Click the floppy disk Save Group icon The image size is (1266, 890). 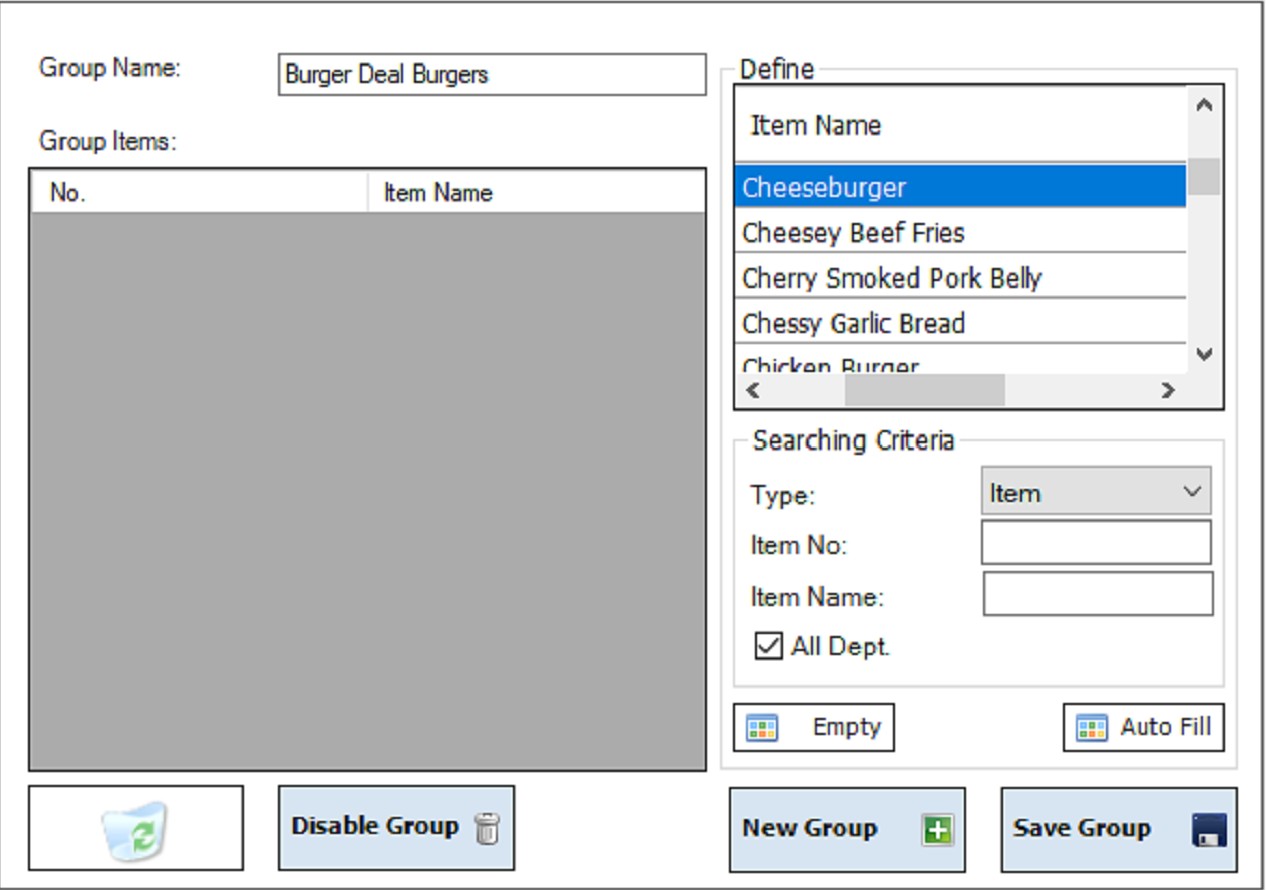pos(1209,830)
